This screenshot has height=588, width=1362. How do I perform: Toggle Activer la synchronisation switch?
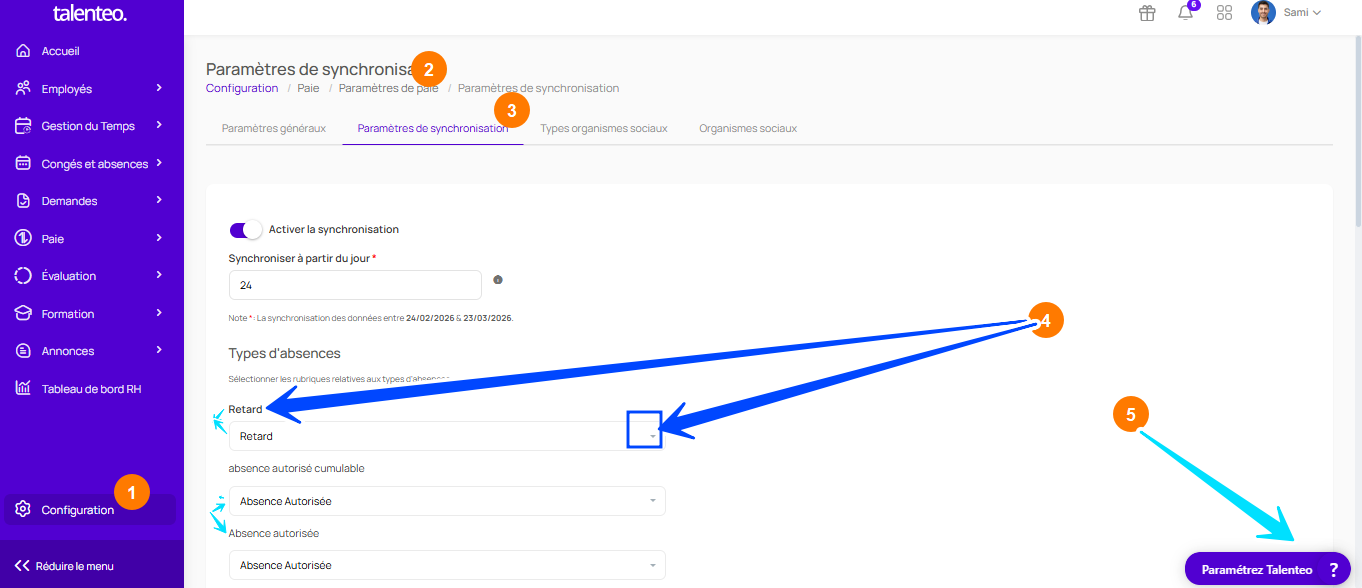(245, 230)
